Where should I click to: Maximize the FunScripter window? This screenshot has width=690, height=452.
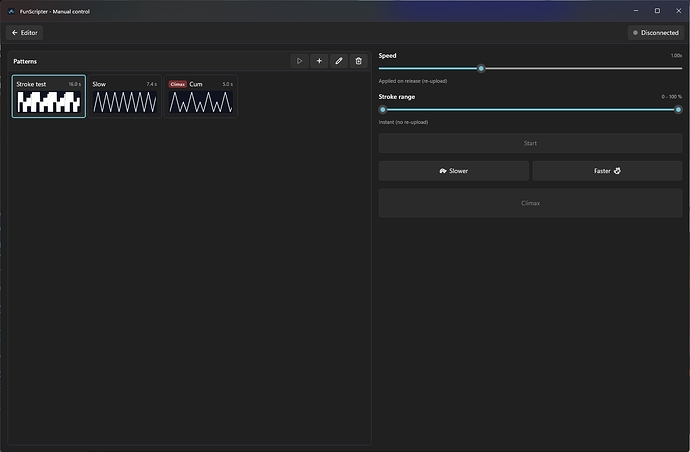pyautogui.click(x=657, y=11)
